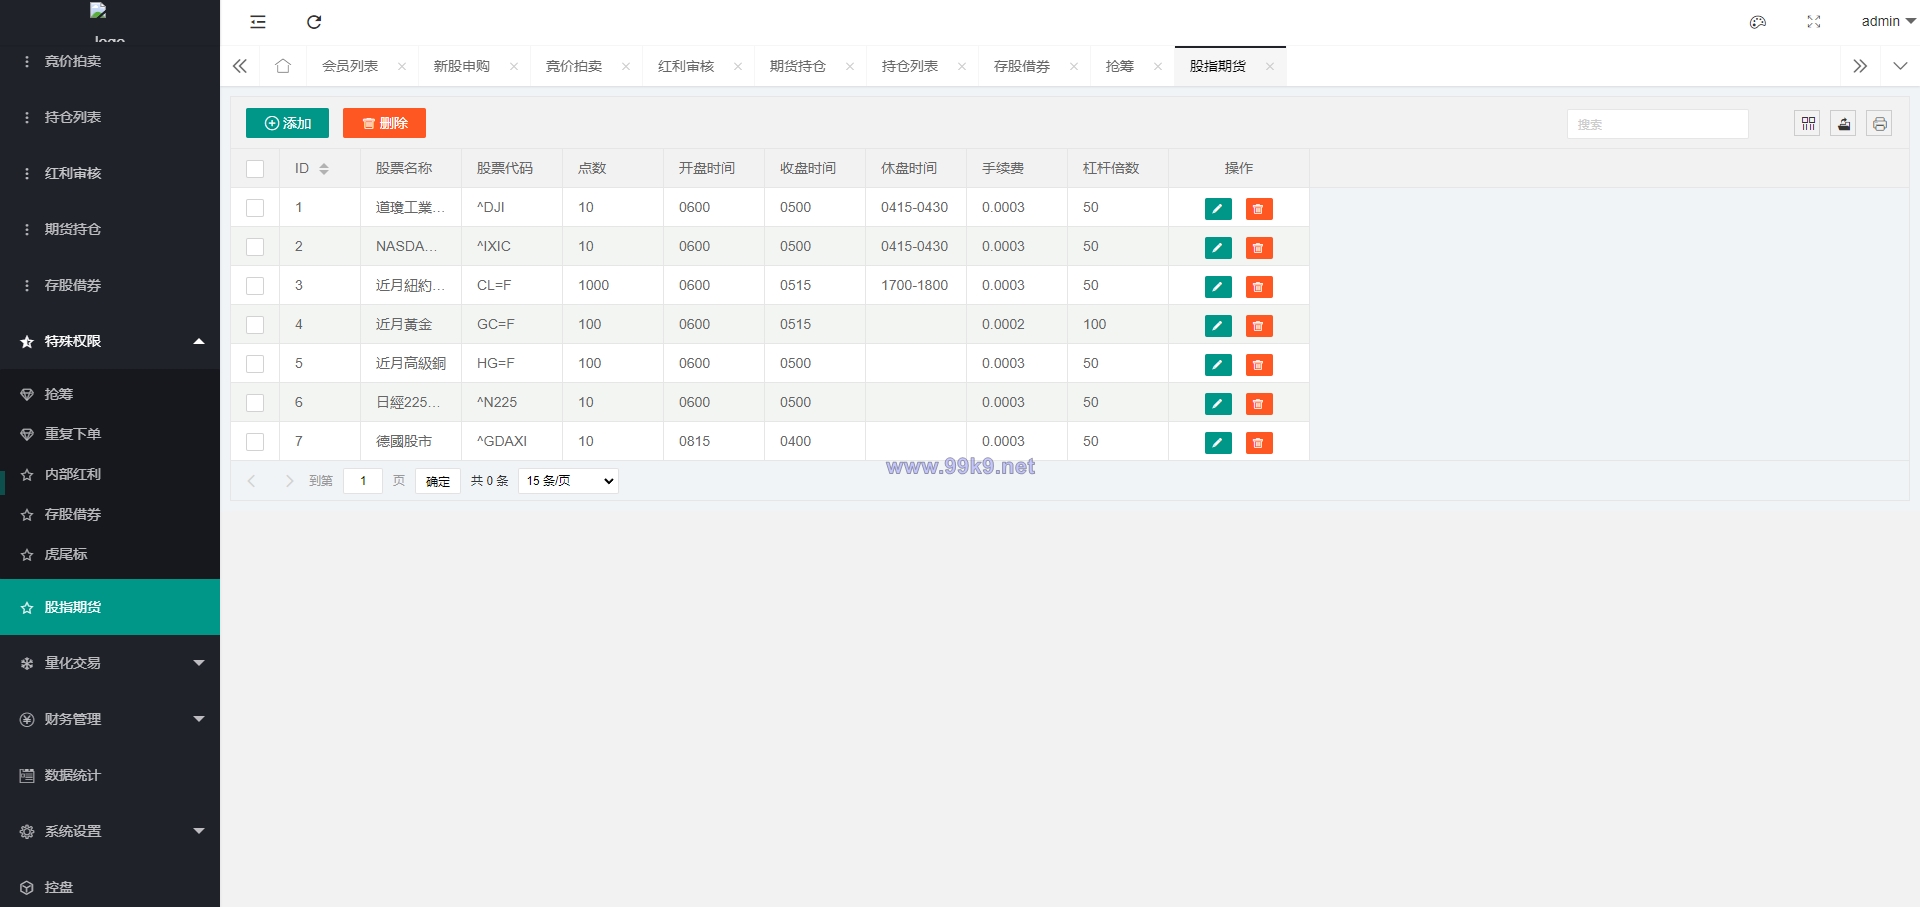The width and height of the screenshot is (1920, 907).
Task: Switch to the 红利审核 tab
Action: click(x=686, y=66)
